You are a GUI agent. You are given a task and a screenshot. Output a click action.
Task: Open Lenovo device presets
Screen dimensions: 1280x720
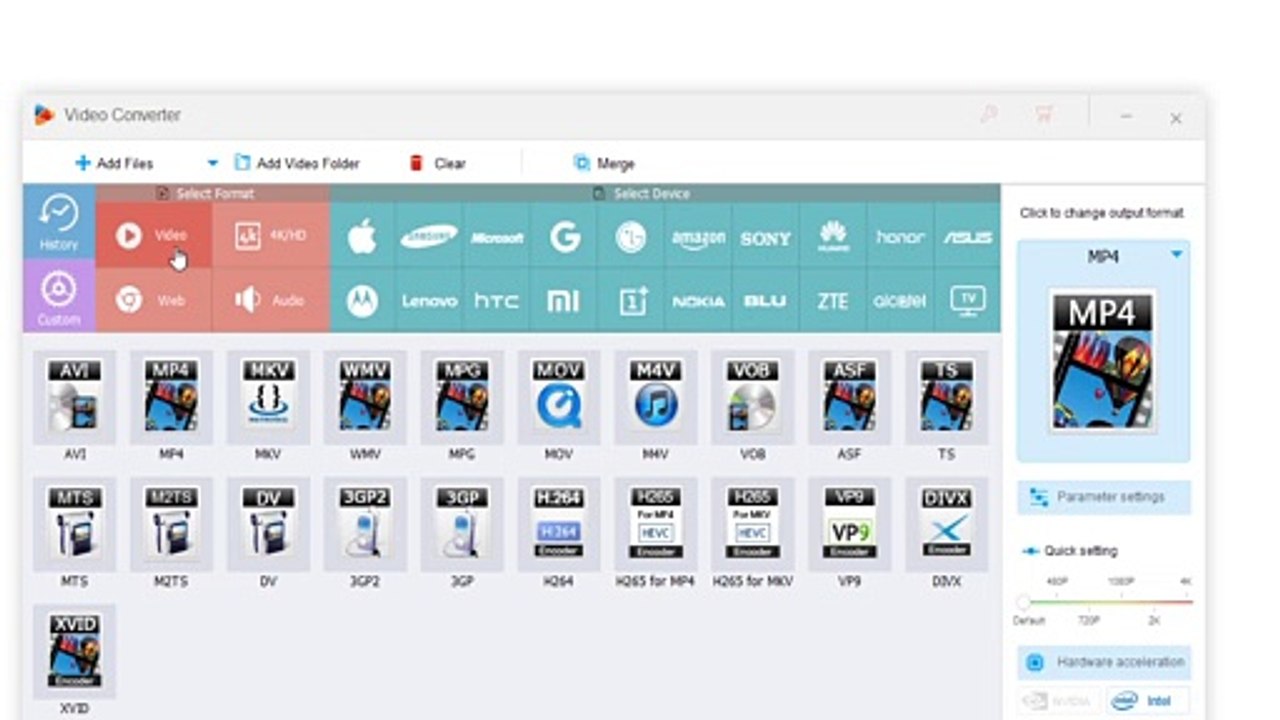(429, 300)
